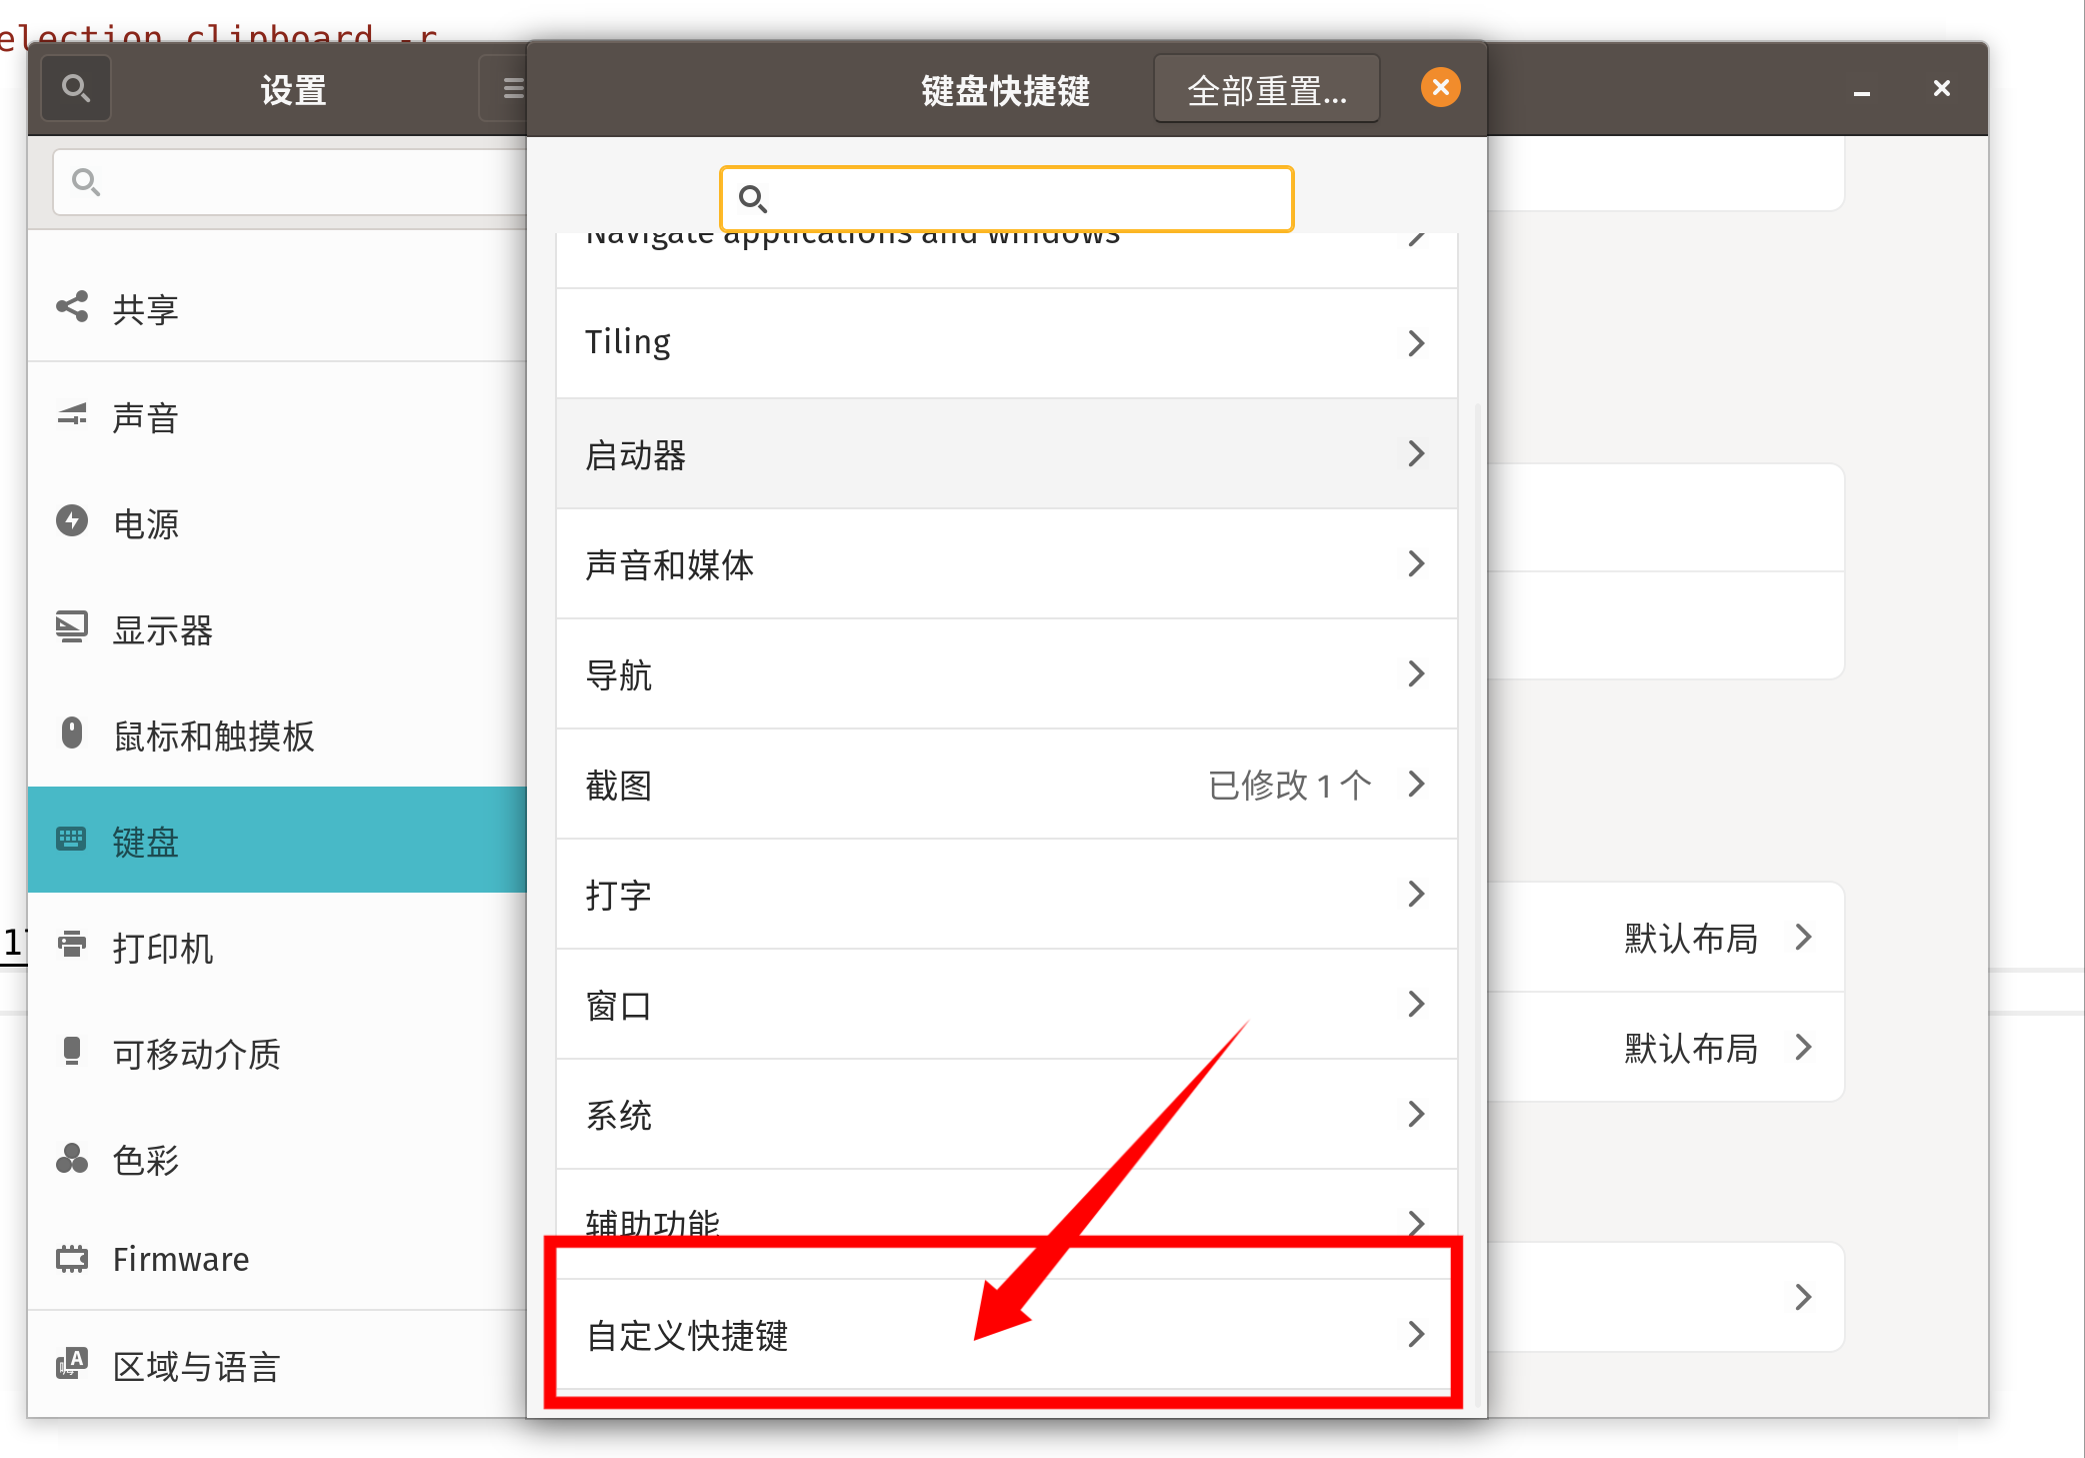Expand the 导航 navigation category

tap(1006, 674)
